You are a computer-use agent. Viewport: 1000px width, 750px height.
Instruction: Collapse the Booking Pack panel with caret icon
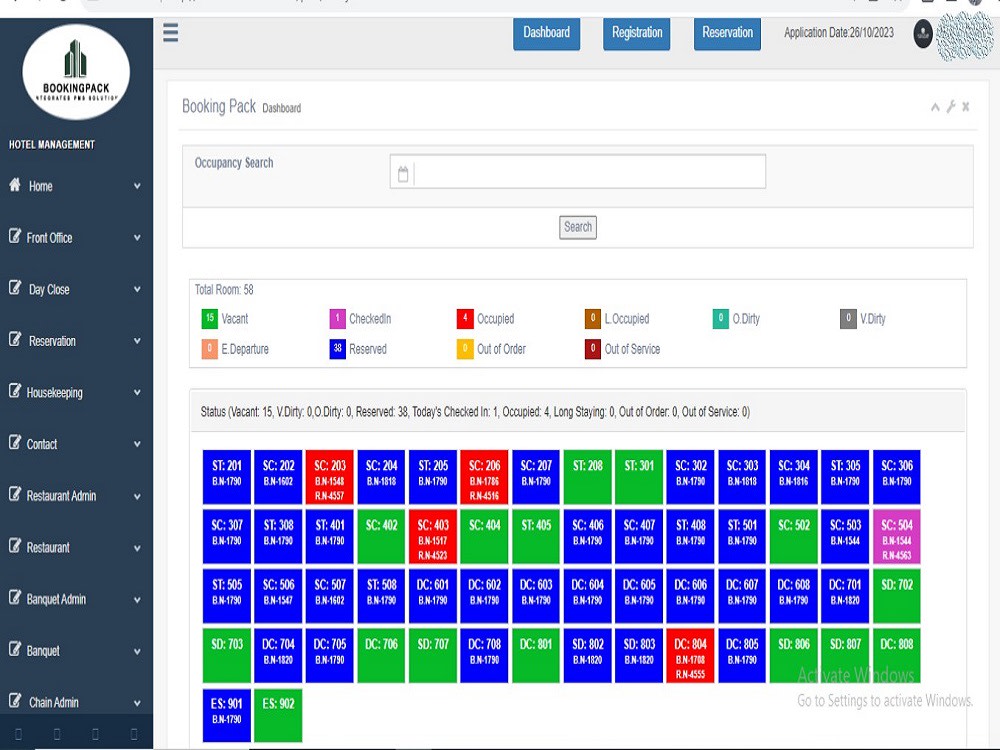pos(935,107)
